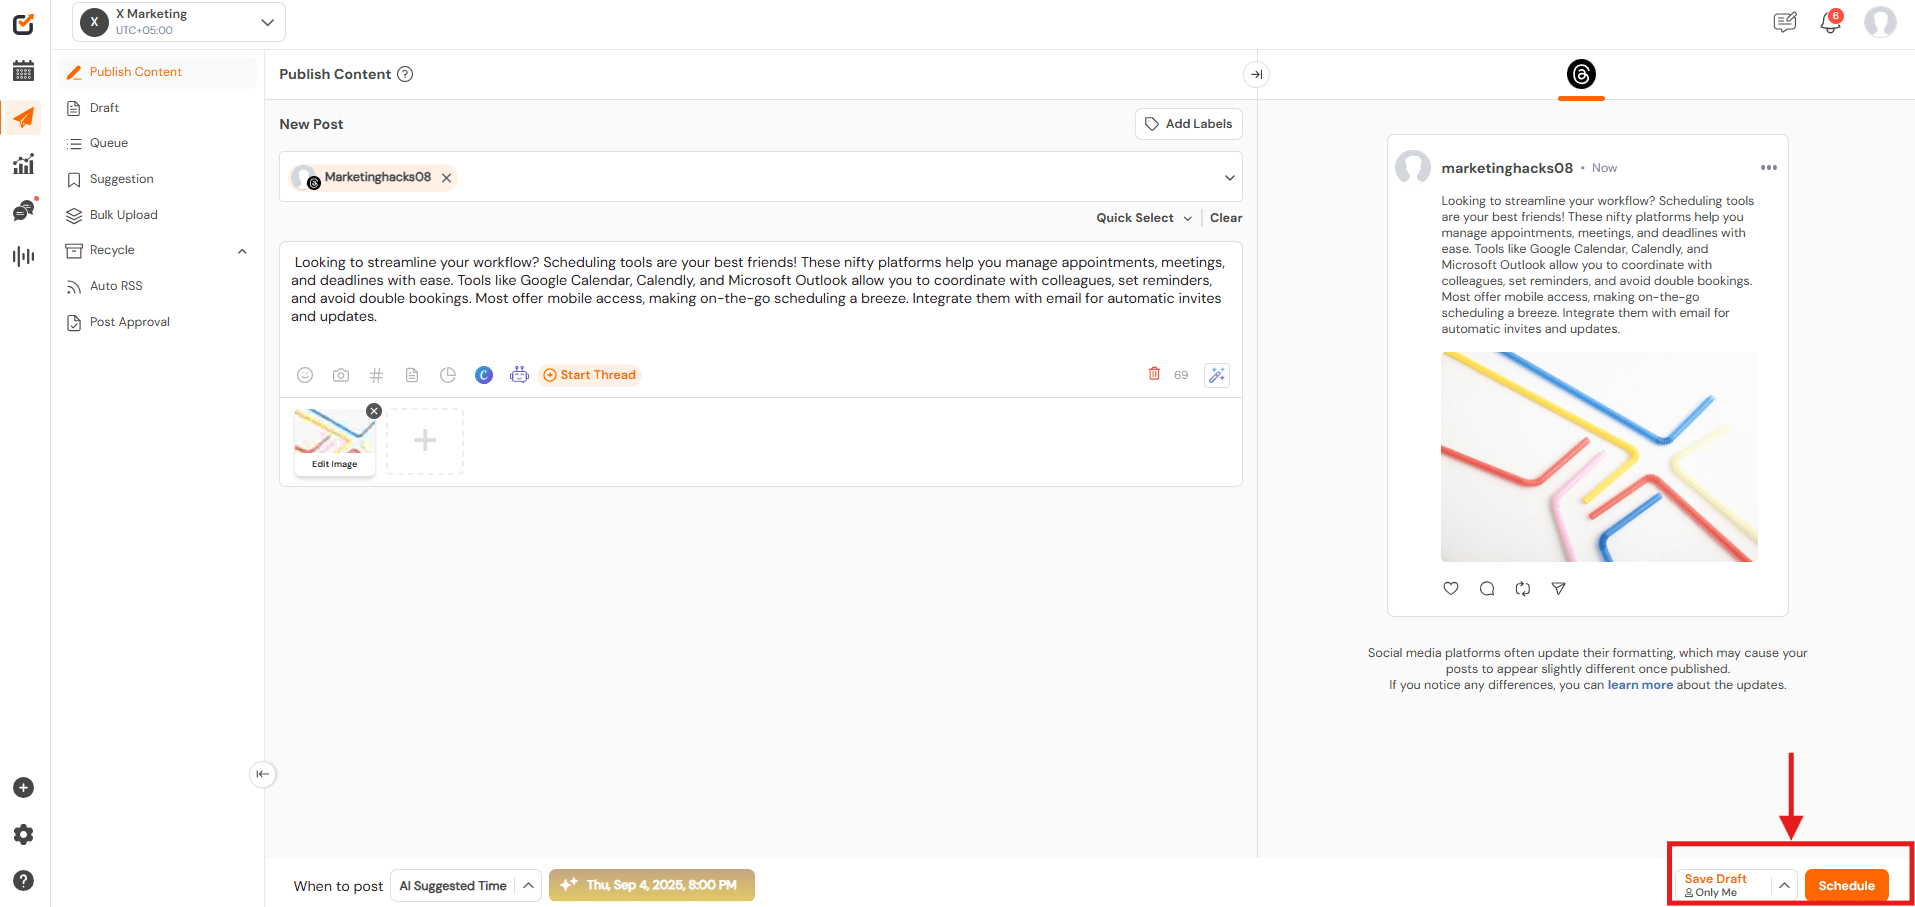Remove the Marketinghacks08 account chip
Image resolution: width=1915 pixels, height=907 pixels.
(447, 178)
